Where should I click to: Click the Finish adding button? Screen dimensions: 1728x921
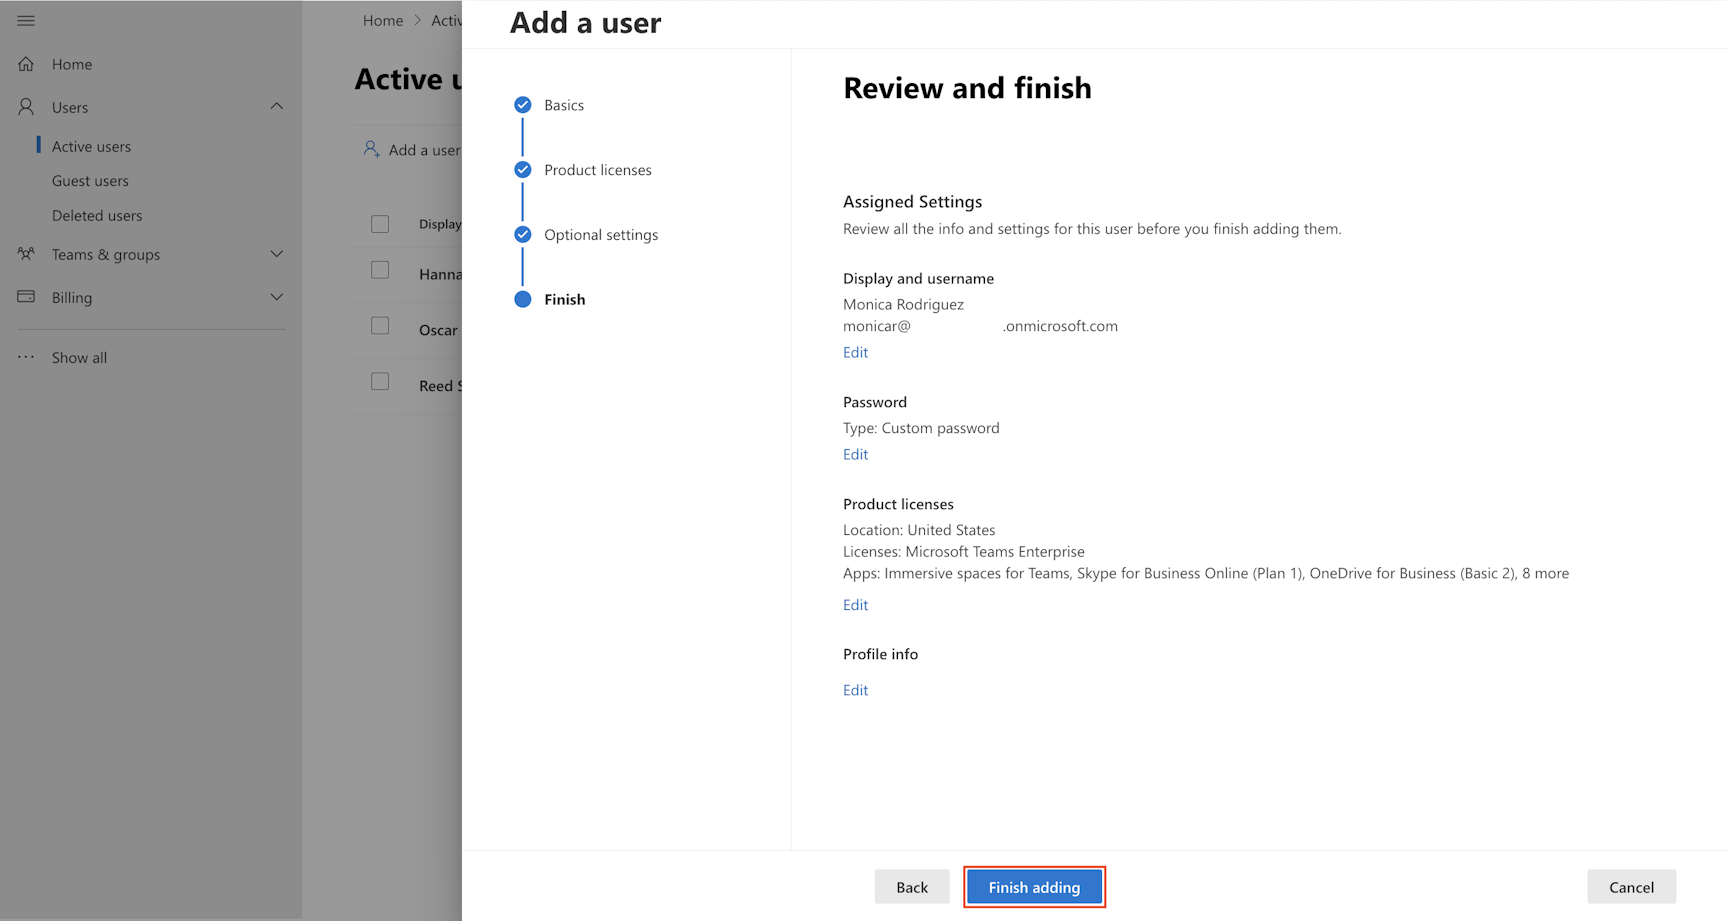point(1034,887)
